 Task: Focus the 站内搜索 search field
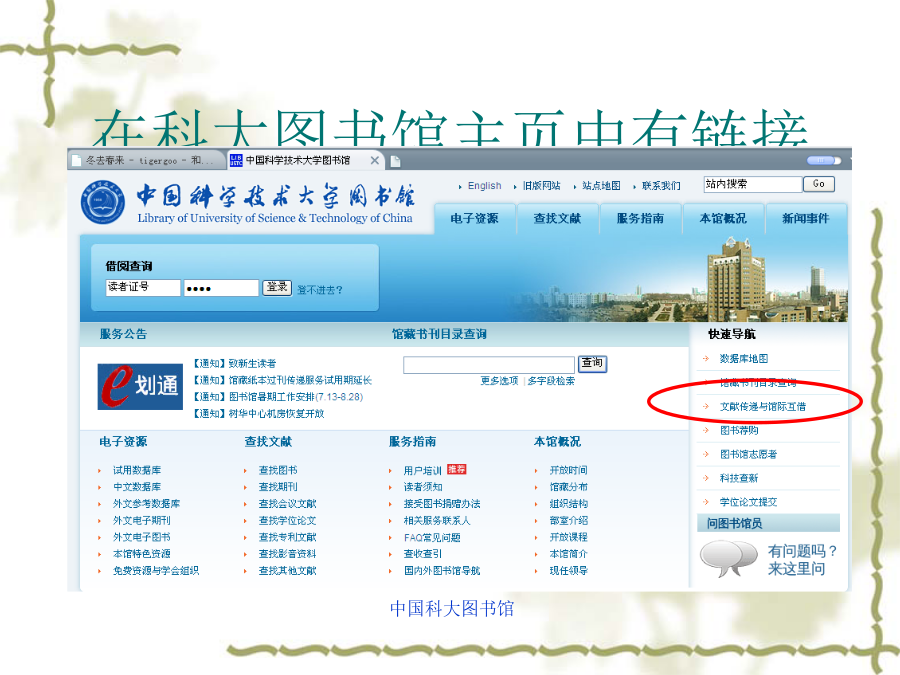click(x=753, y=184)
